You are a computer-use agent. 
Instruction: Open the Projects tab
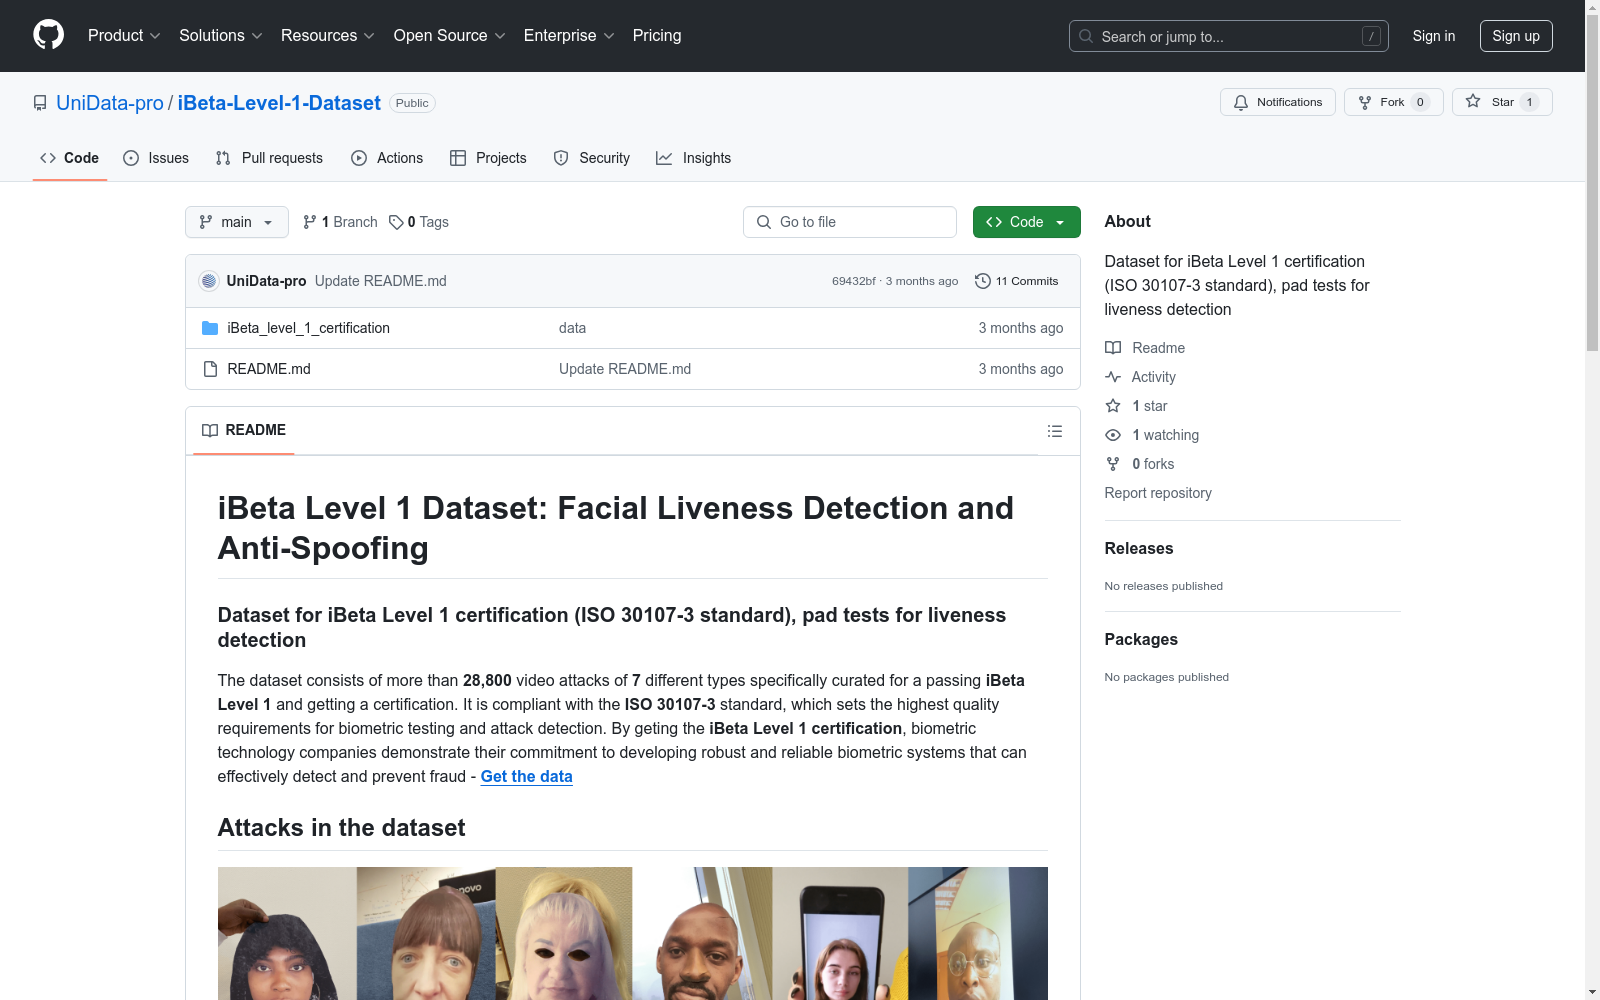pos(488,158)
